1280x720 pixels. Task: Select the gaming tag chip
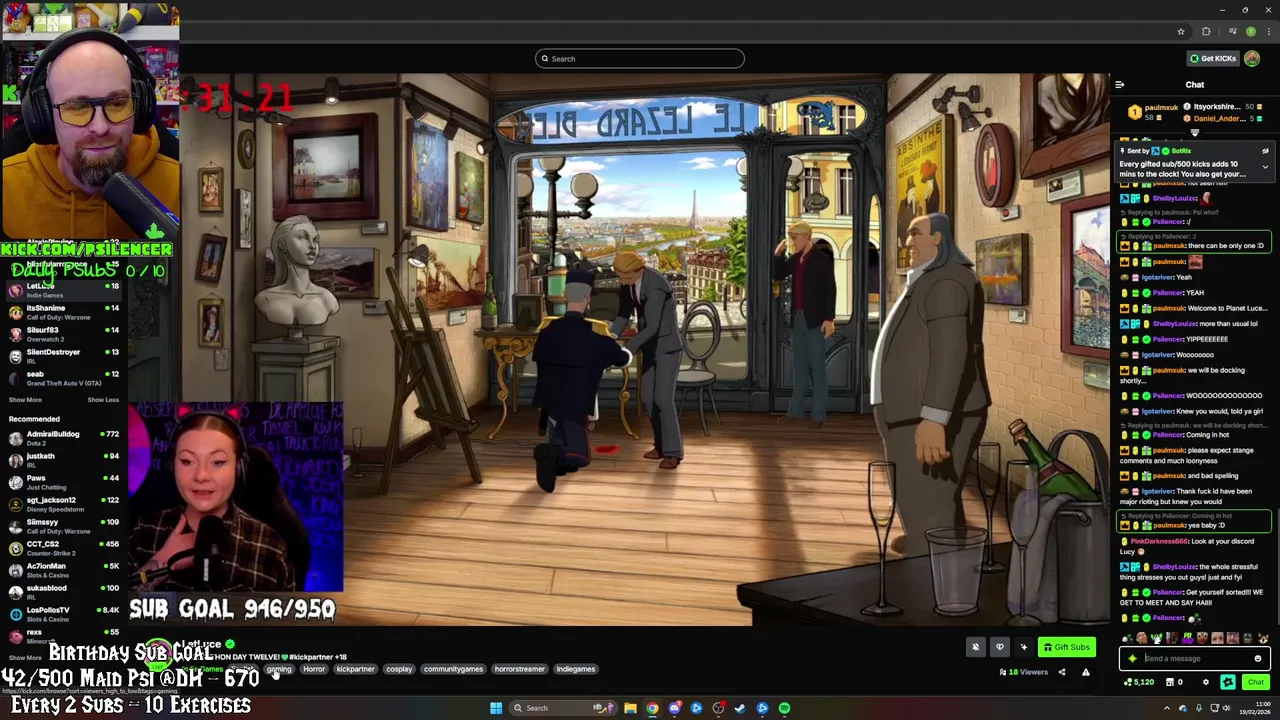tap(279, 669)
